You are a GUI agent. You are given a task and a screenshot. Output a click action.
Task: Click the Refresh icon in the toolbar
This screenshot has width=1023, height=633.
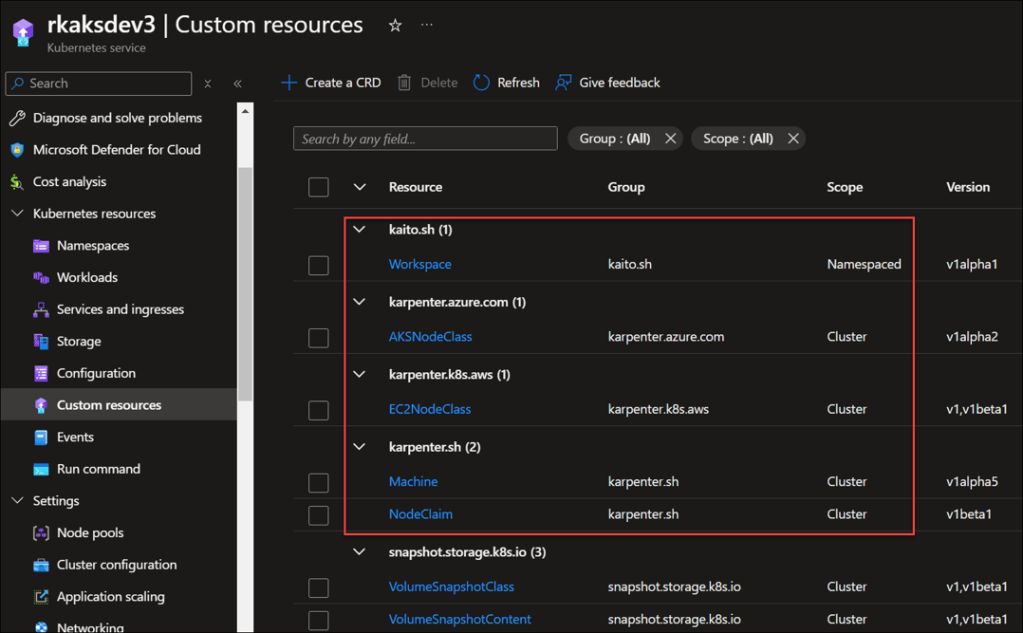pos(481,83)
